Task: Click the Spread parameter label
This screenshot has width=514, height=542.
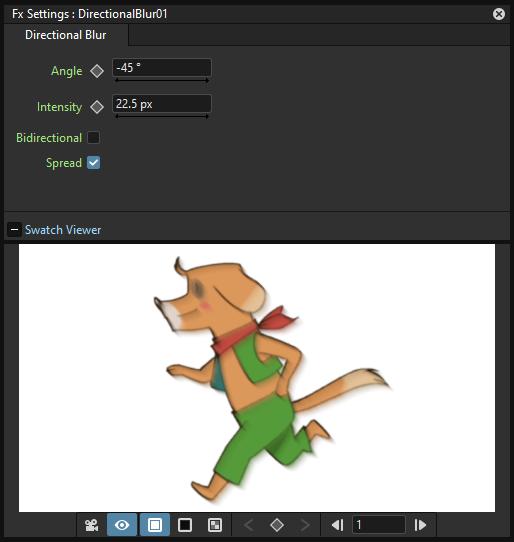Action: [64, 163]
